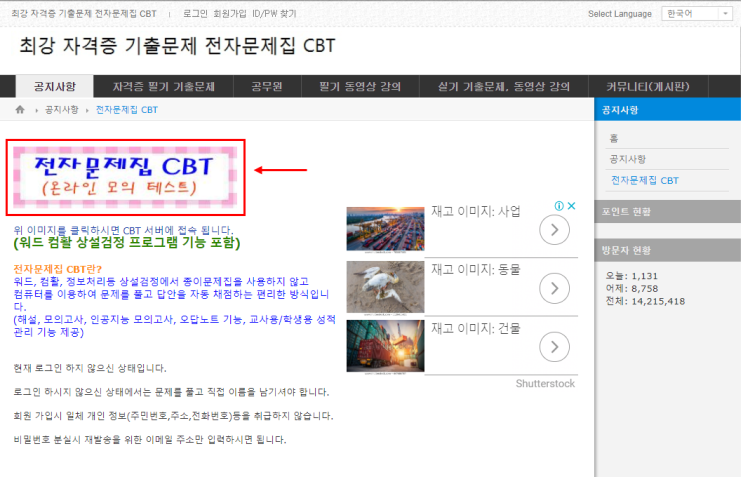Click the text 현재 로그인 하지 않으신 상태입니다.
The image size is (743, 477).
point(90,368)
